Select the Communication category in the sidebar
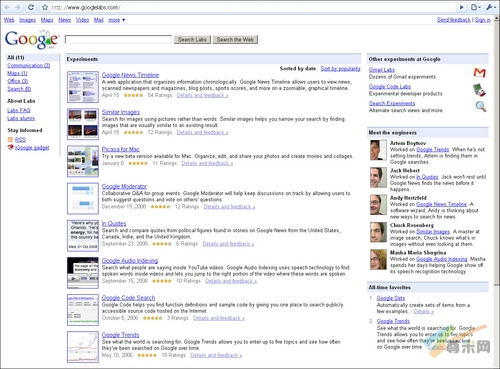The width and height of the screenshot is (500, 369). 29,65
